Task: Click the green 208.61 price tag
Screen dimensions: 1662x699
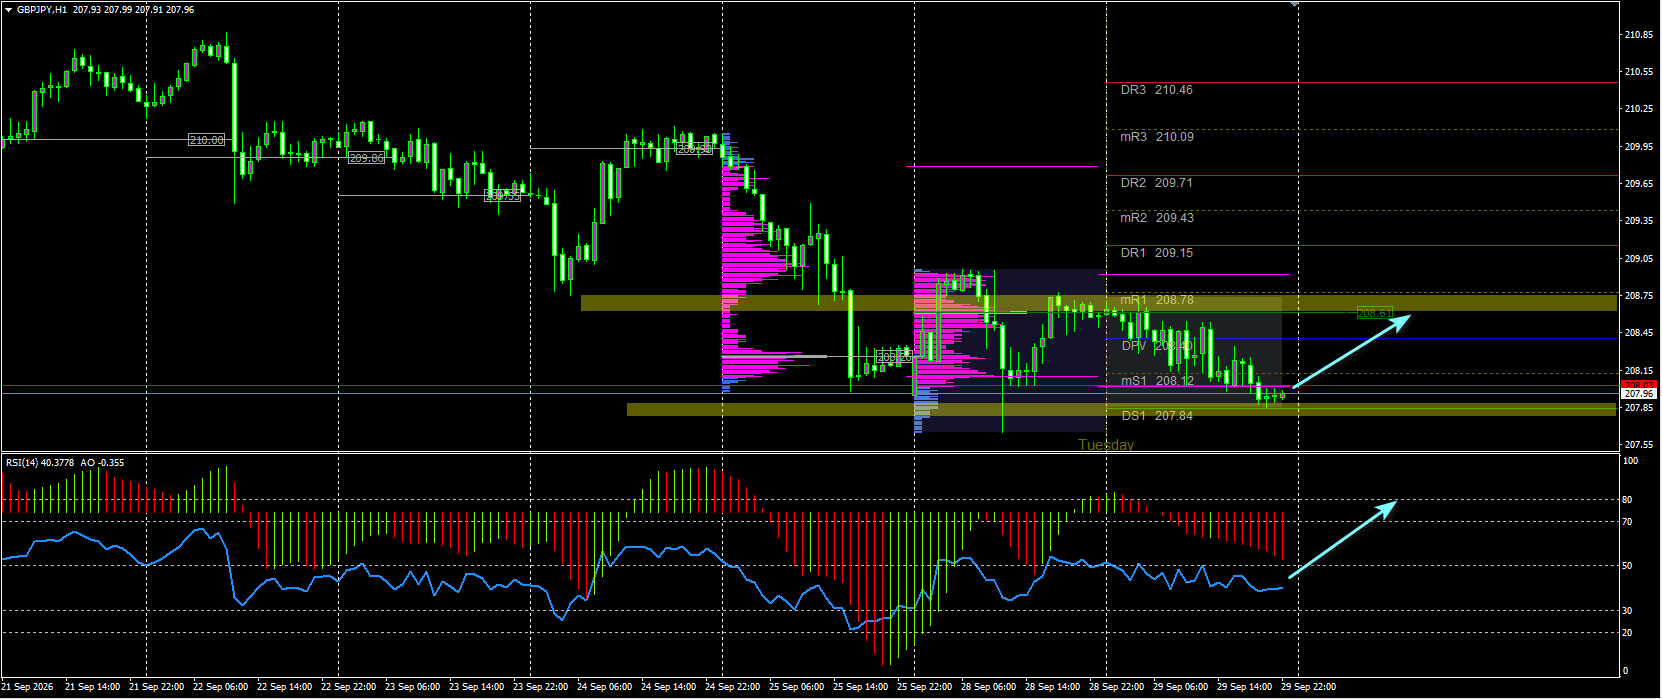Action: pos(1373,313)
